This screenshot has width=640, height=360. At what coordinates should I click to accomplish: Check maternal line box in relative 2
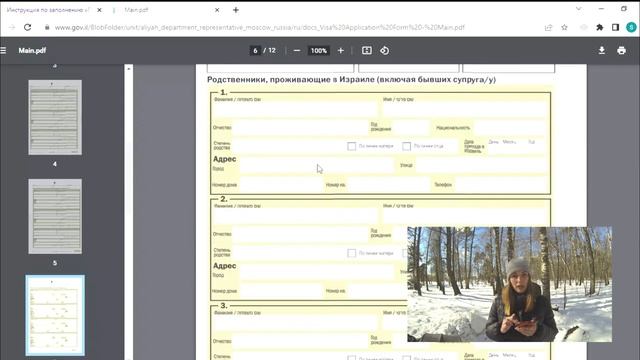(351, 253)
